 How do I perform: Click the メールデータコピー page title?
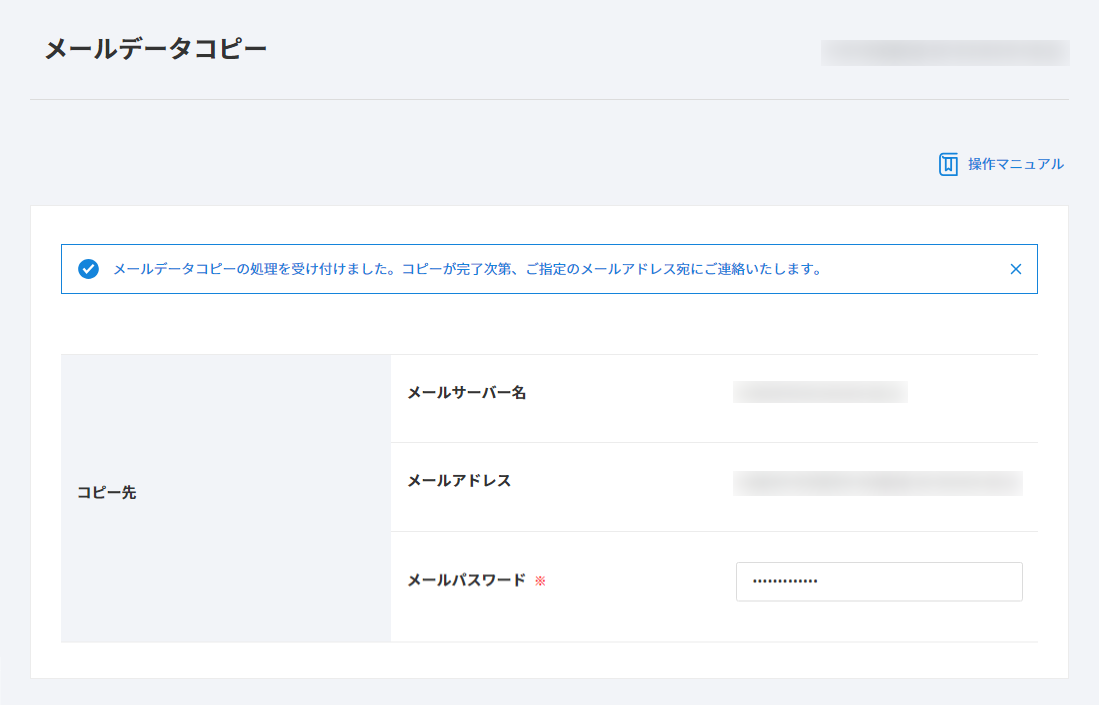pyautogui.click(x=156, y=49)
